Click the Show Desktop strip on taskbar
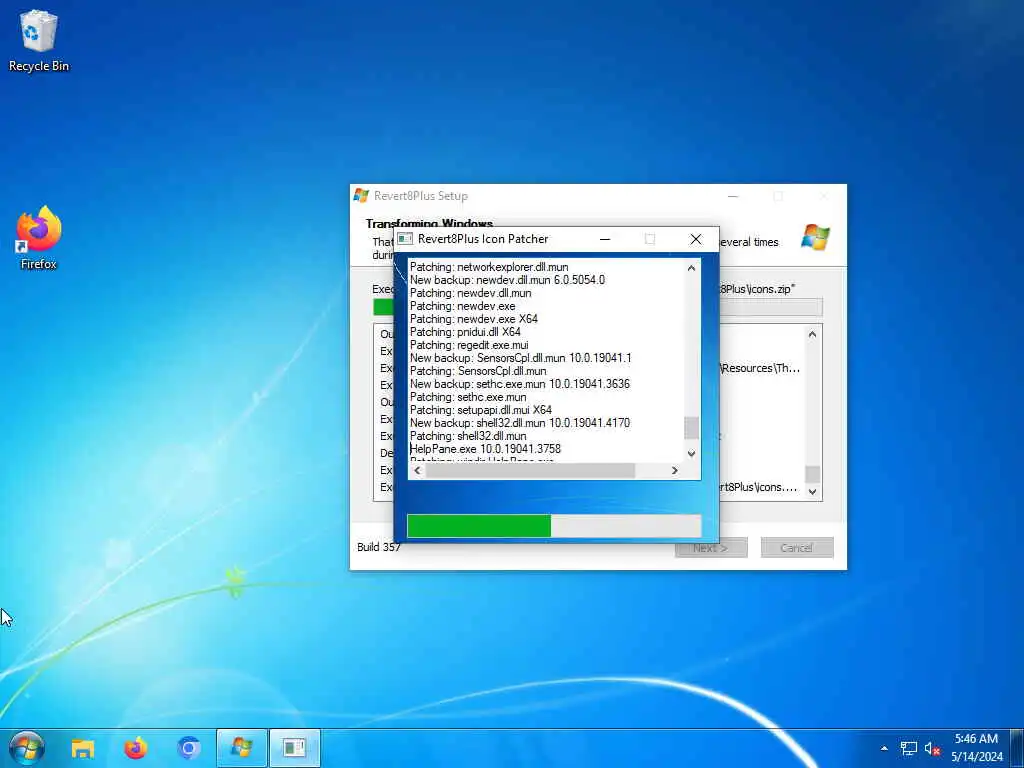 (1017, 748)
